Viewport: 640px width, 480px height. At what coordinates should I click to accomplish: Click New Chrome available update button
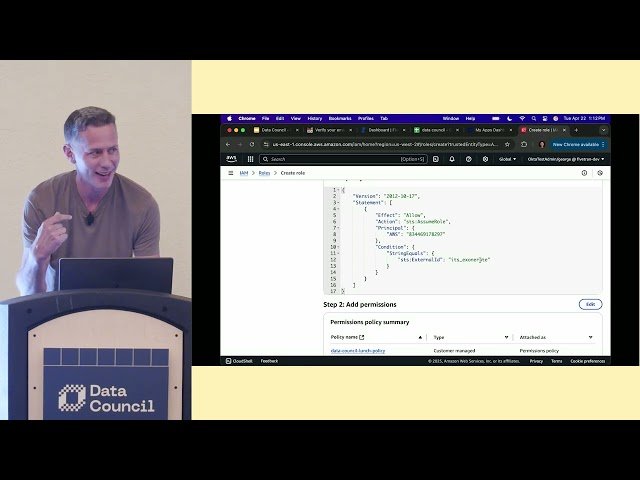pos(577,144)
